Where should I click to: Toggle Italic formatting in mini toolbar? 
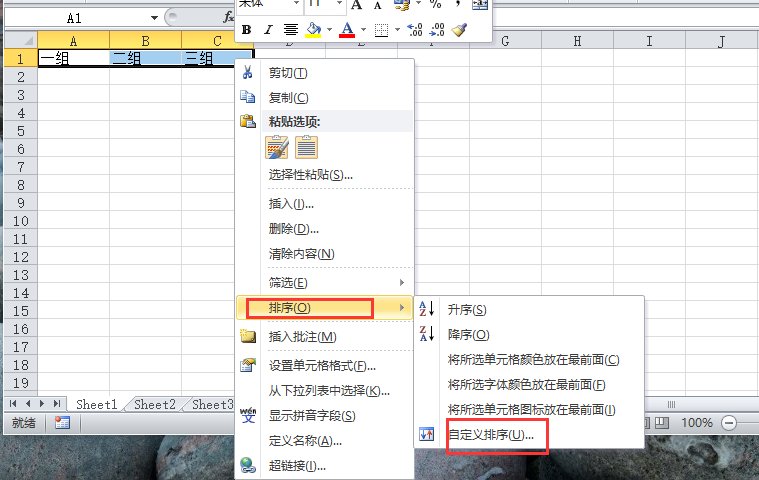point(268,30)
